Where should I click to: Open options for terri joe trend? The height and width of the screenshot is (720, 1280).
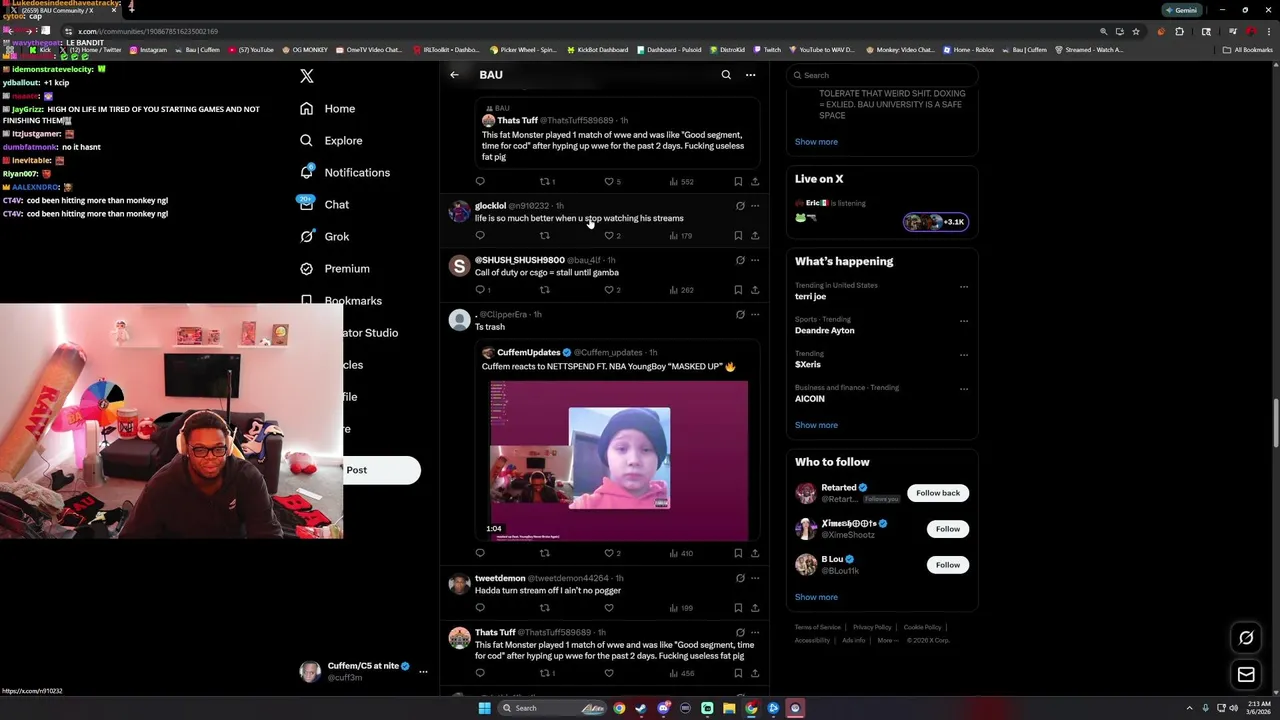click(x=964, y=287)
